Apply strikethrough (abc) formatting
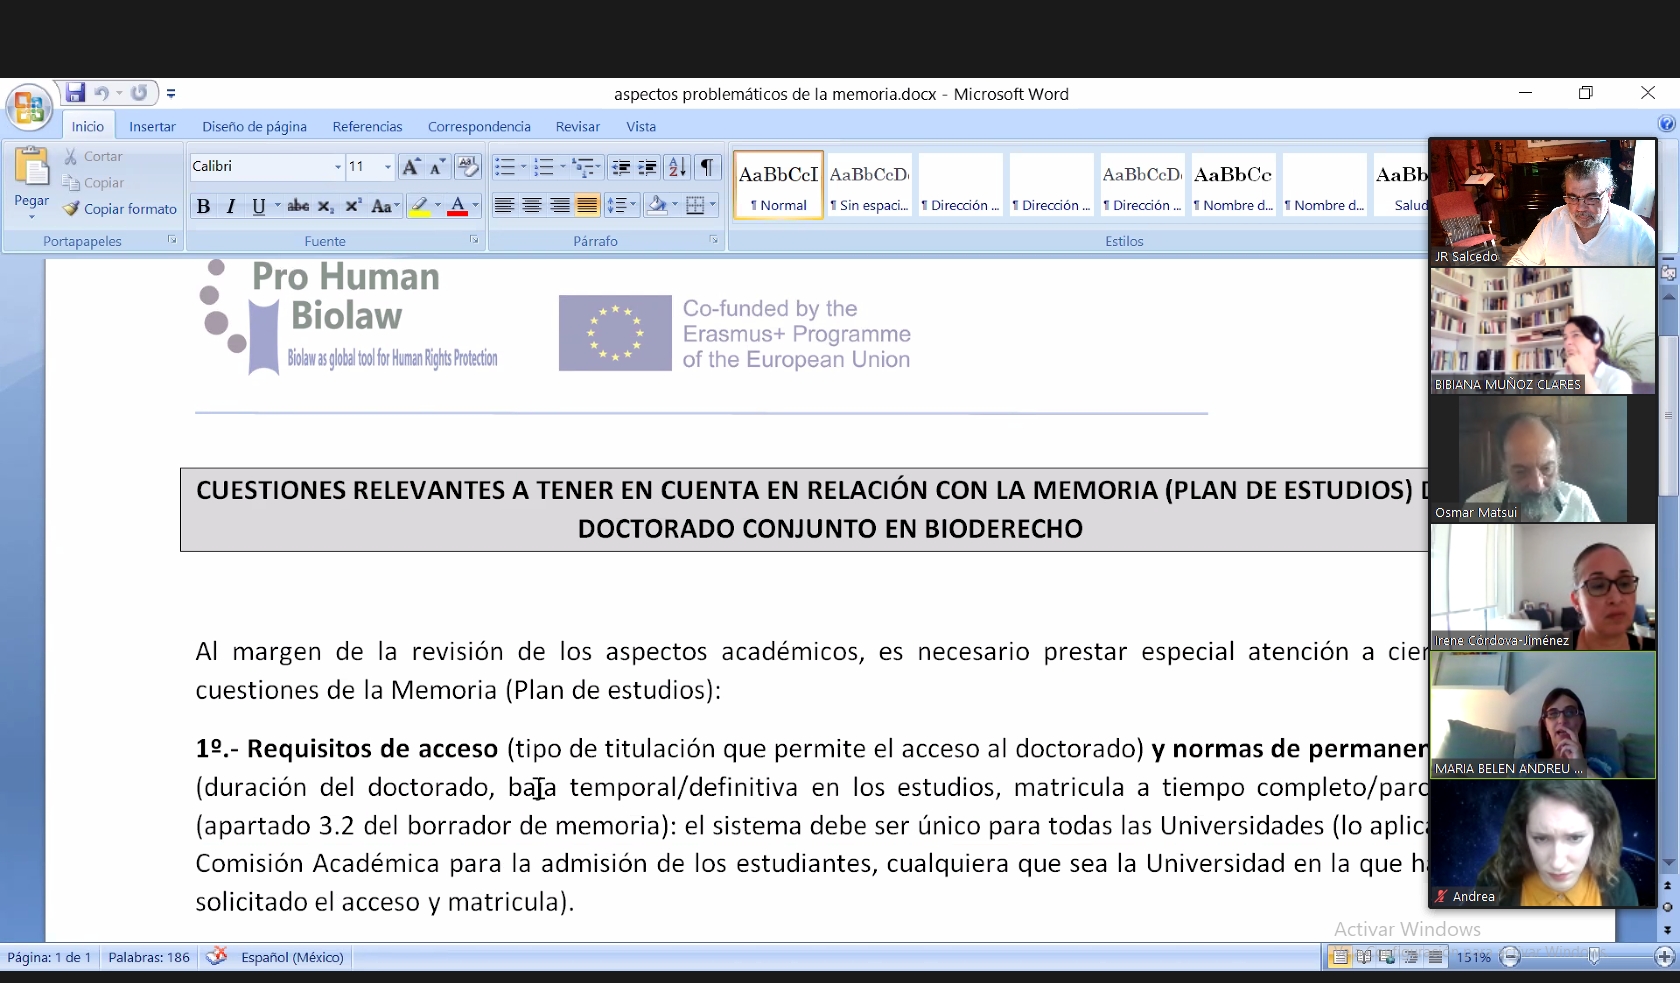 298,206
